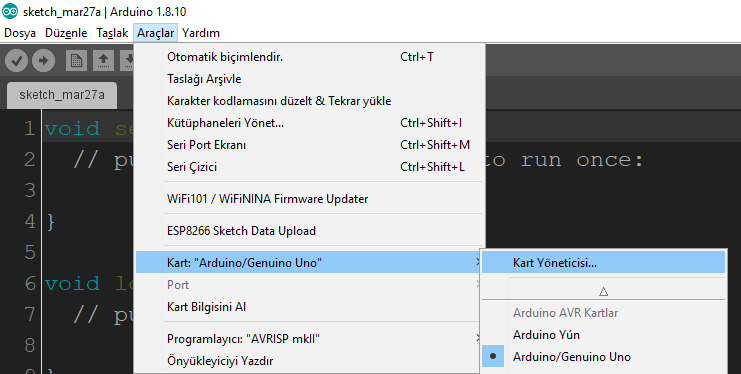This screenshot has height=374, width=741.
Task: Open Seri Çizici
Action: coord(310,167)
